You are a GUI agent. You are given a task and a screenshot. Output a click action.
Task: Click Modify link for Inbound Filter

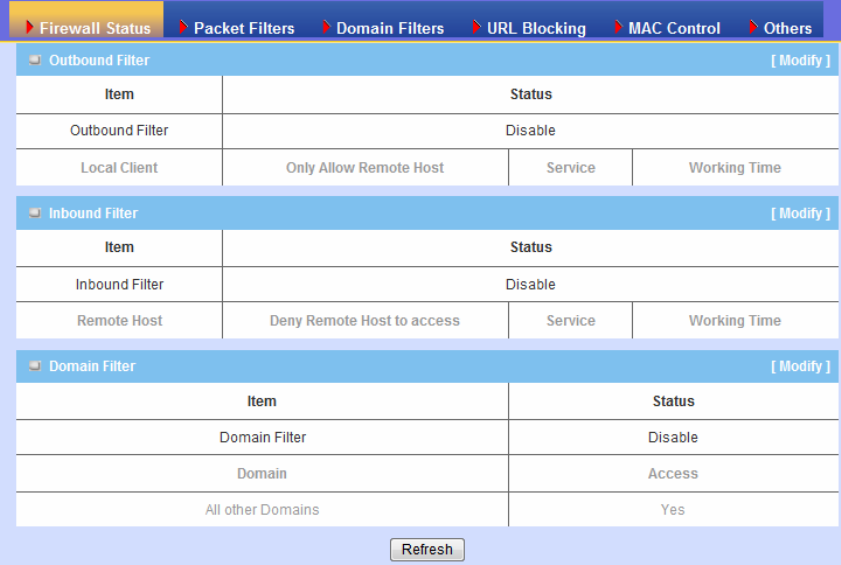coord(800,214)
